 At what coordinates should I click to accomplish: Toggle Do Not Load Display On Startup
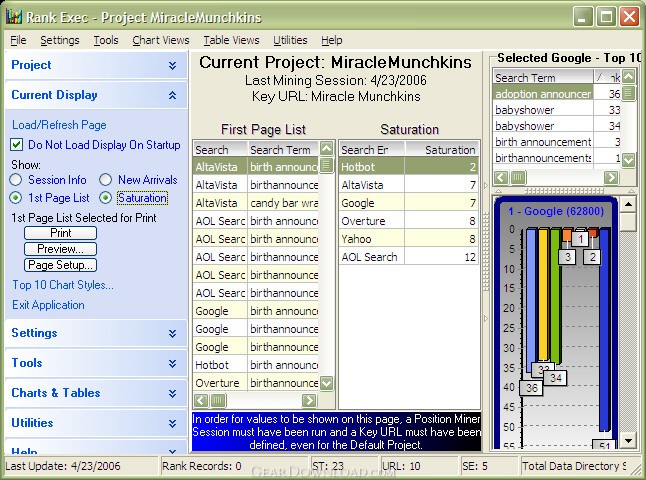point(16,145)
